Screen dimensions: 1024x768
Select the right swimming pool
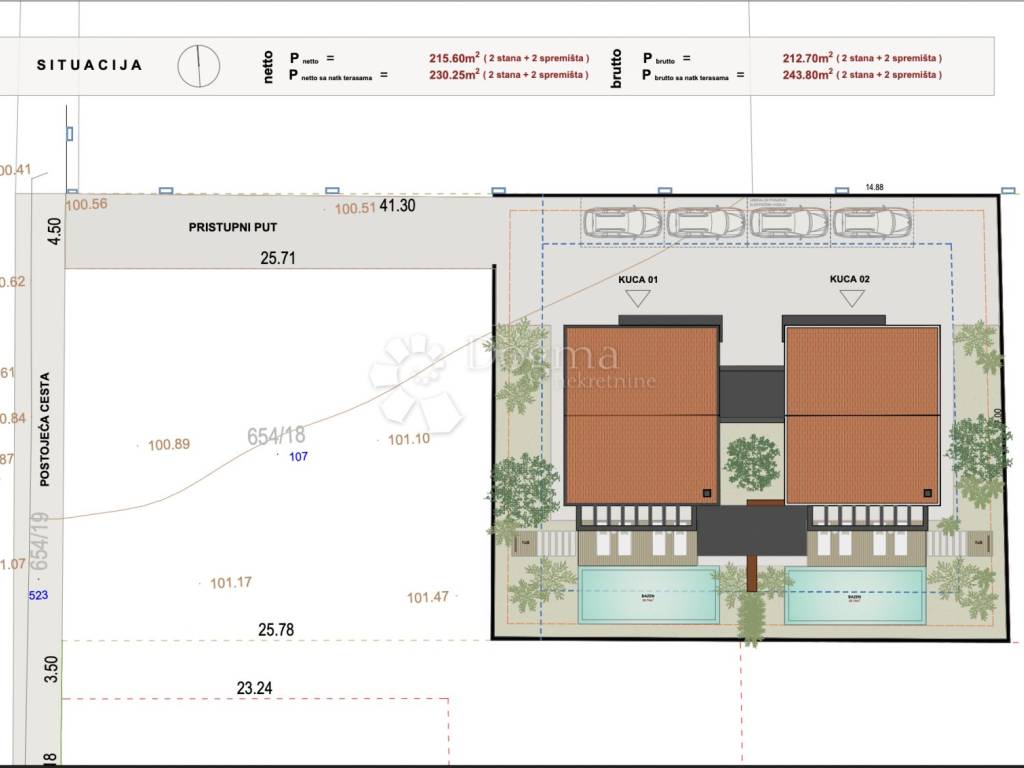855,595
